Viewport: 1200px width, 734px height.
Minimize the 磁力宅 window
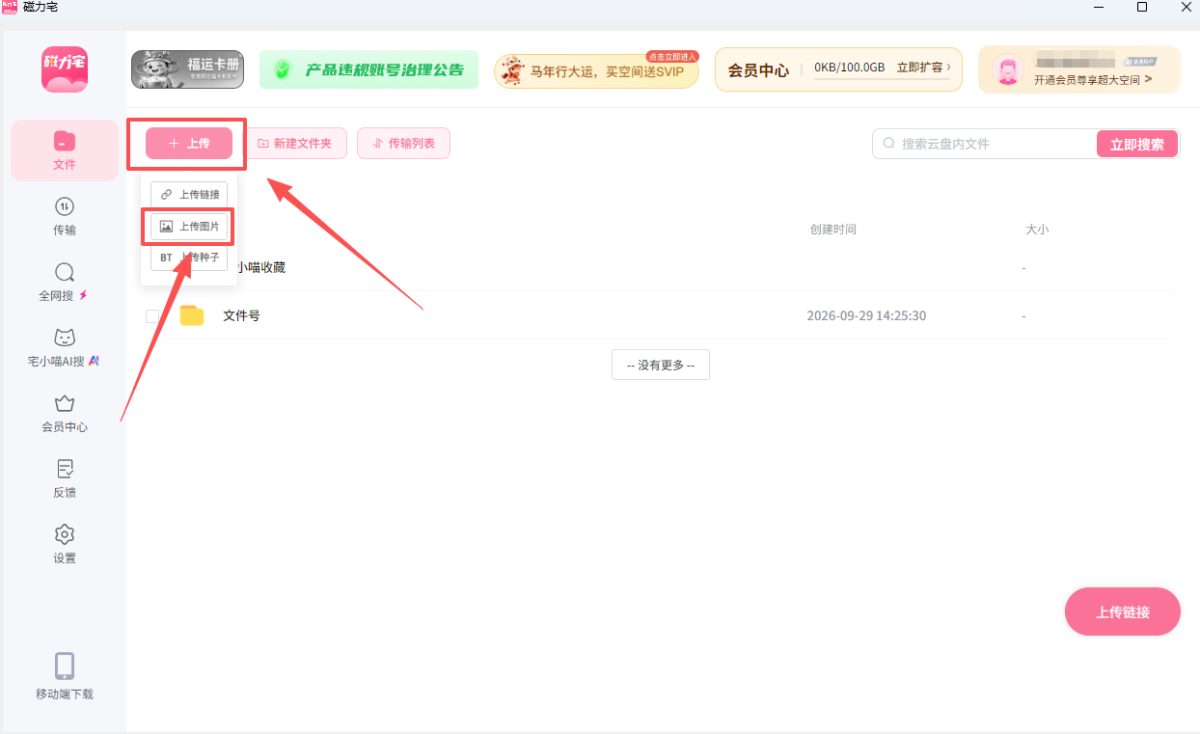click(1101, 7)
